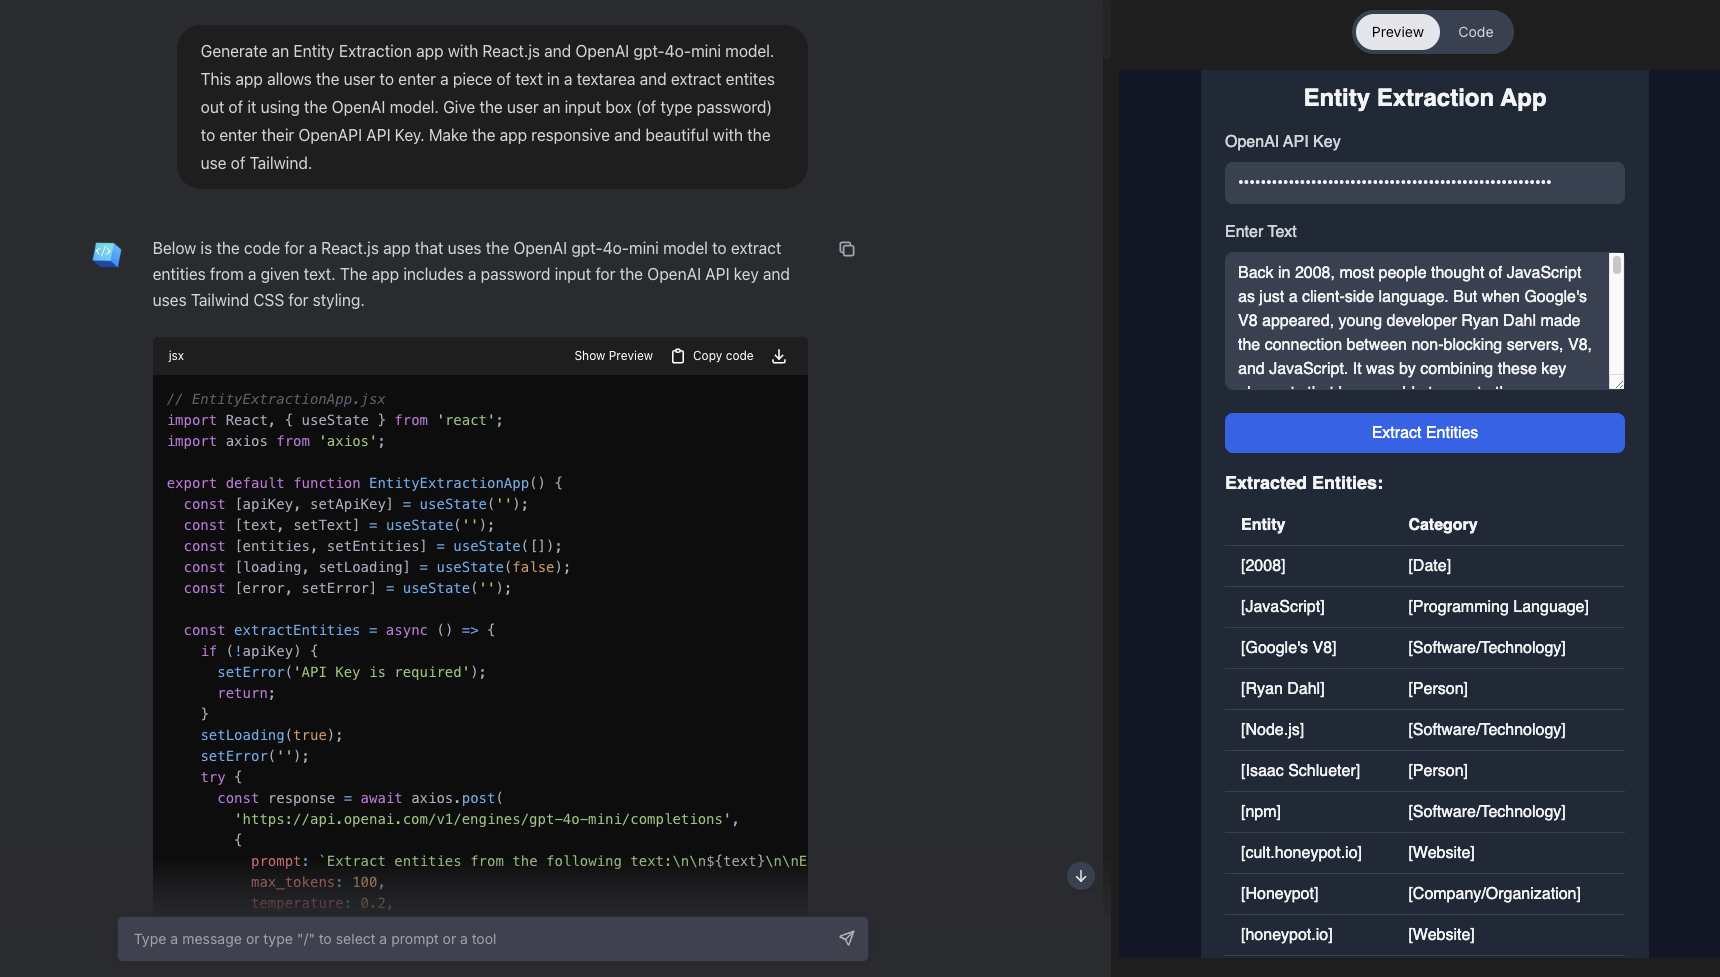This screenshot has height=977, width=1720.
Task: Click the [honeypot.io] website entry
Action: click(x=1287, y=934)
